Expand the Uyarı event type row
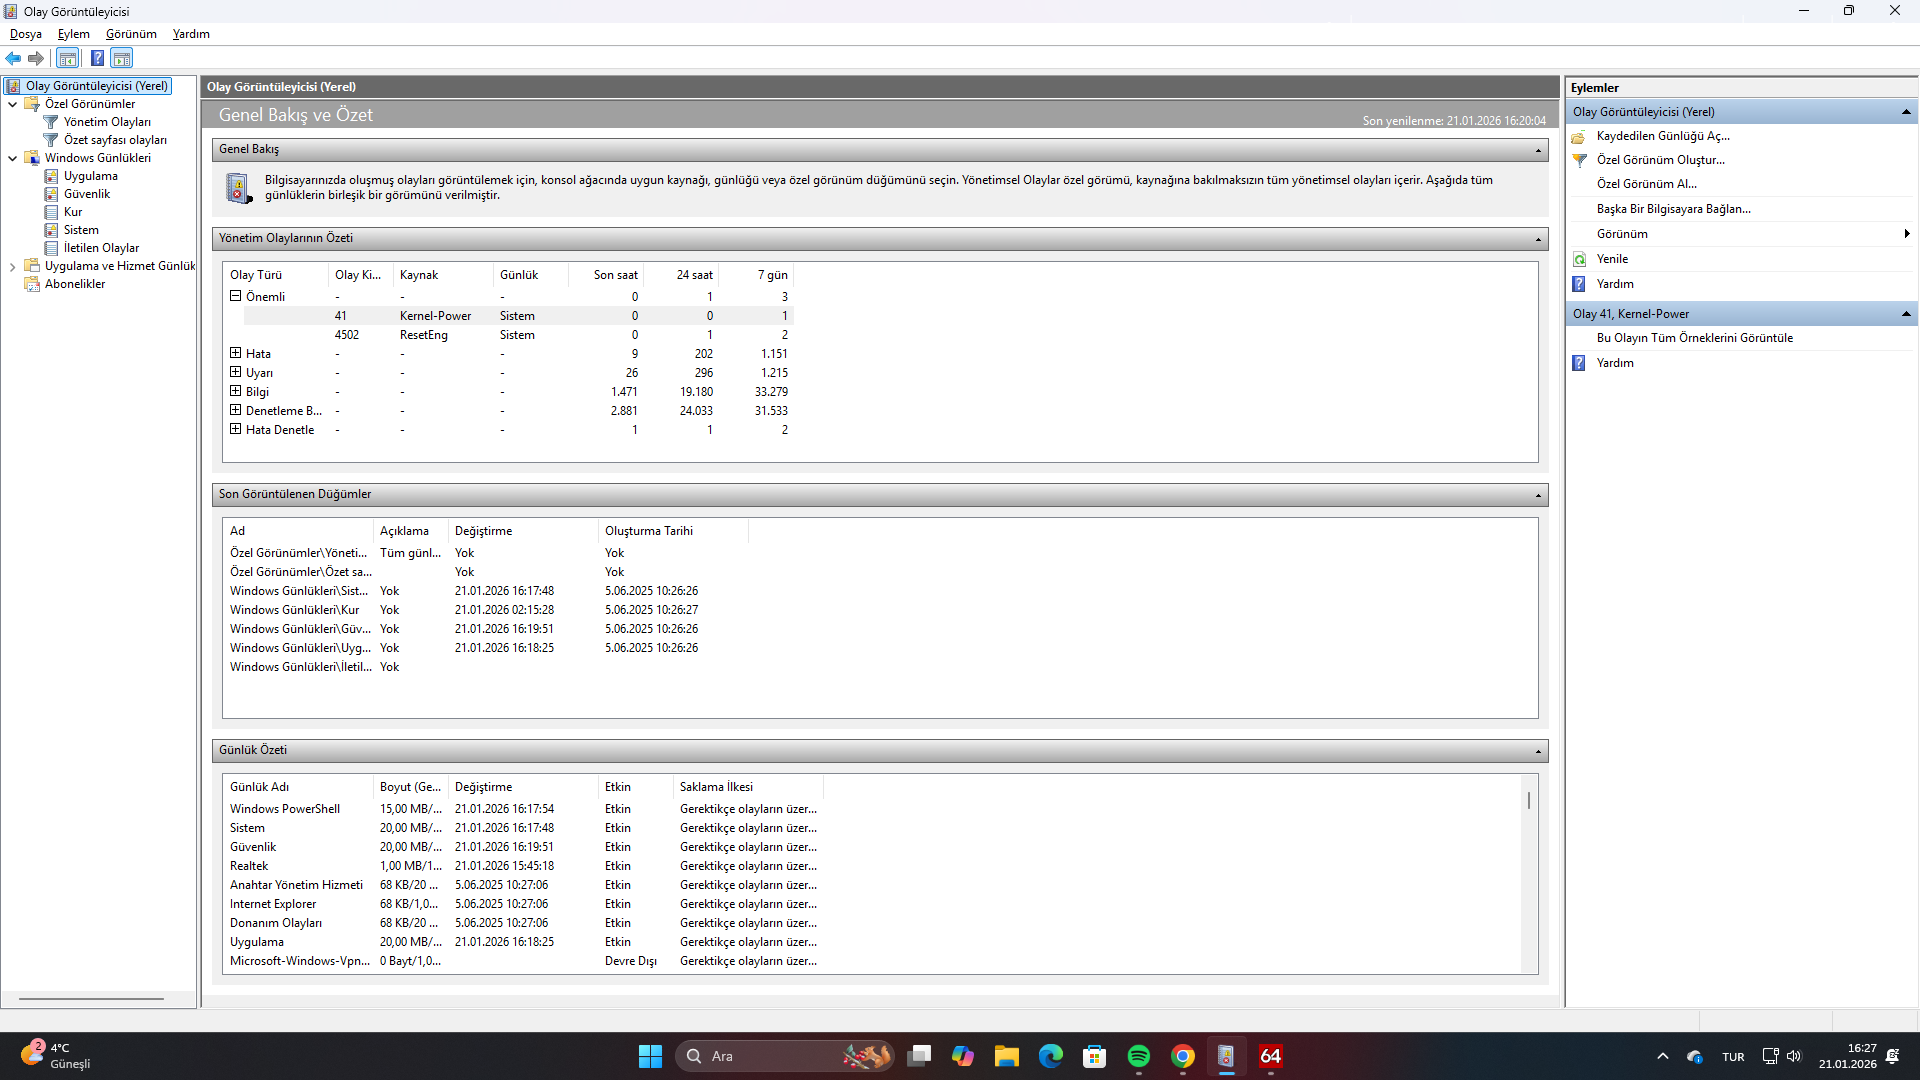The width and height of the screenshot is (1920, 1080). pyautogui.click(x=236, y=372)
